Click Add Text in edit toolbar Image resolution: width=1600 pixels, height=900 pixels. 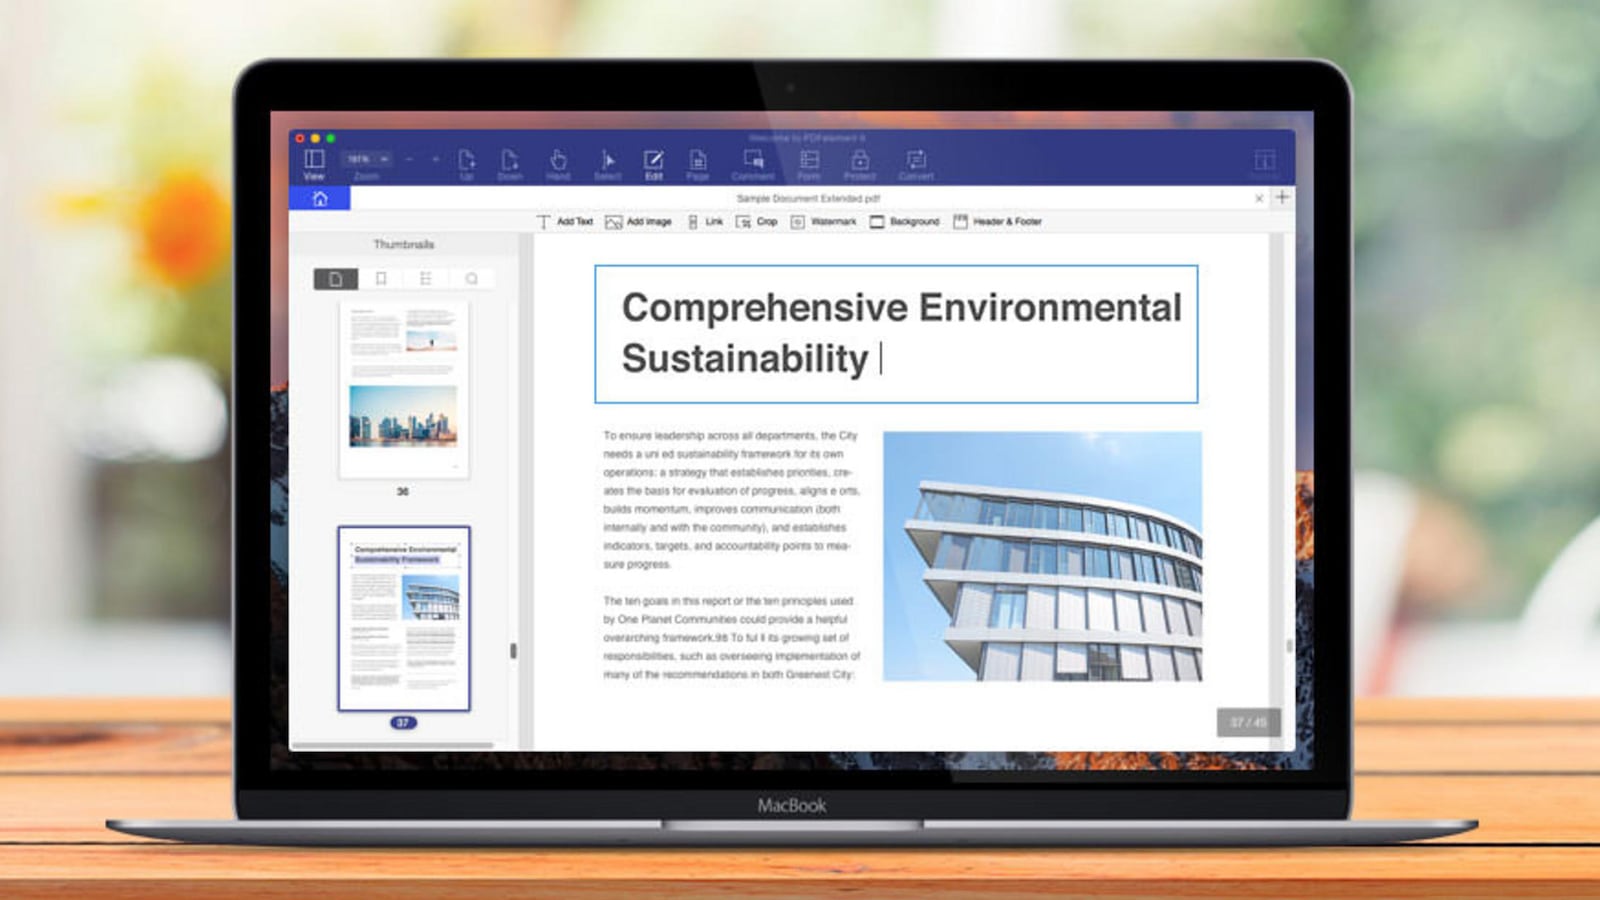pyautogui.click(x=565, y=222)
